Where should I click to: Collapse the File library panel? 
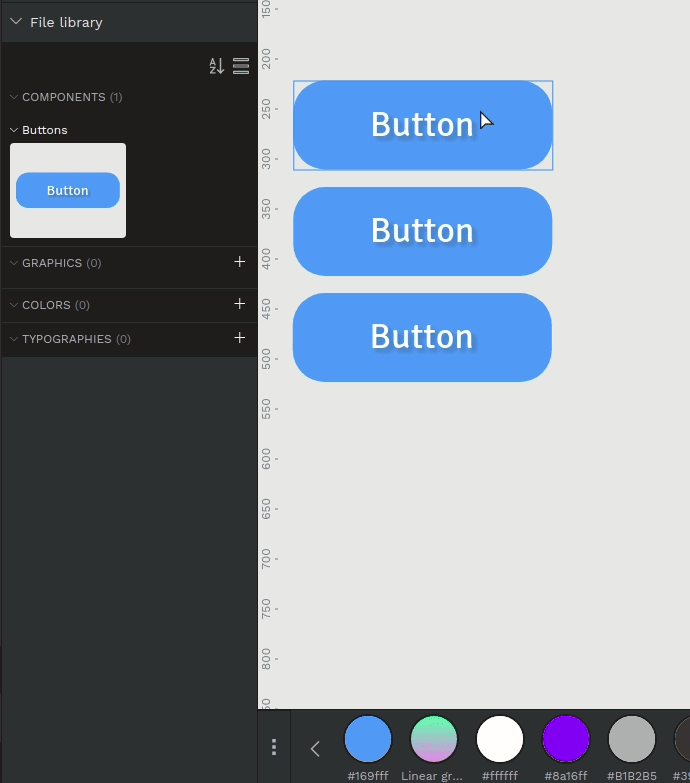click(16, 22)
